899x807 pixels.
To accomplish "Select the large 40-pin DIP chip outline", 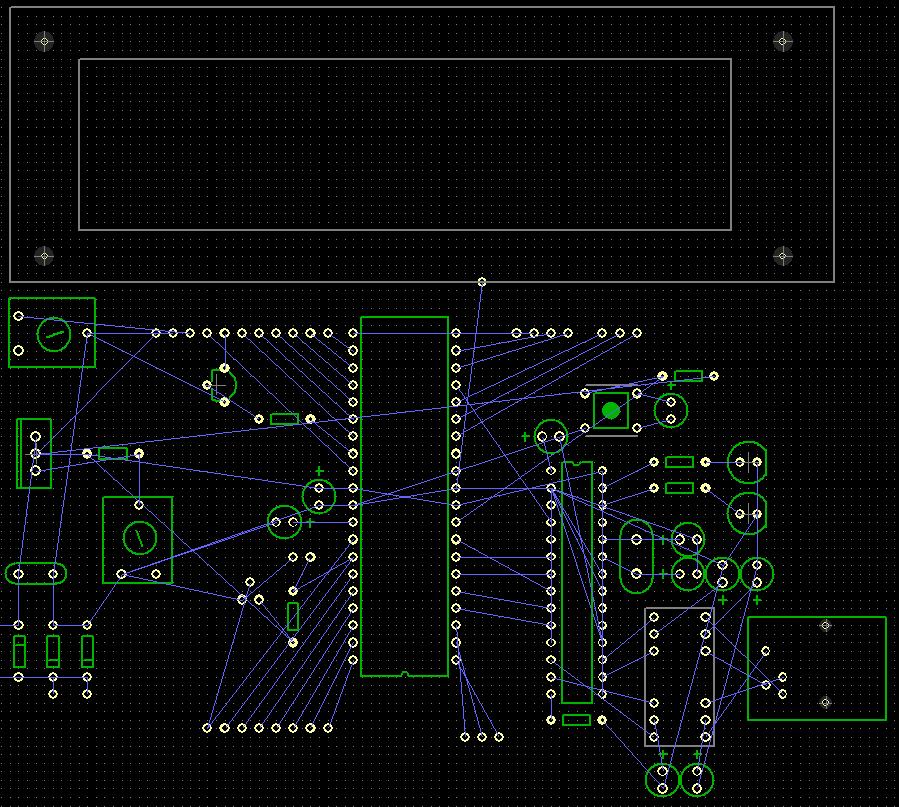I will pos(404,496).
